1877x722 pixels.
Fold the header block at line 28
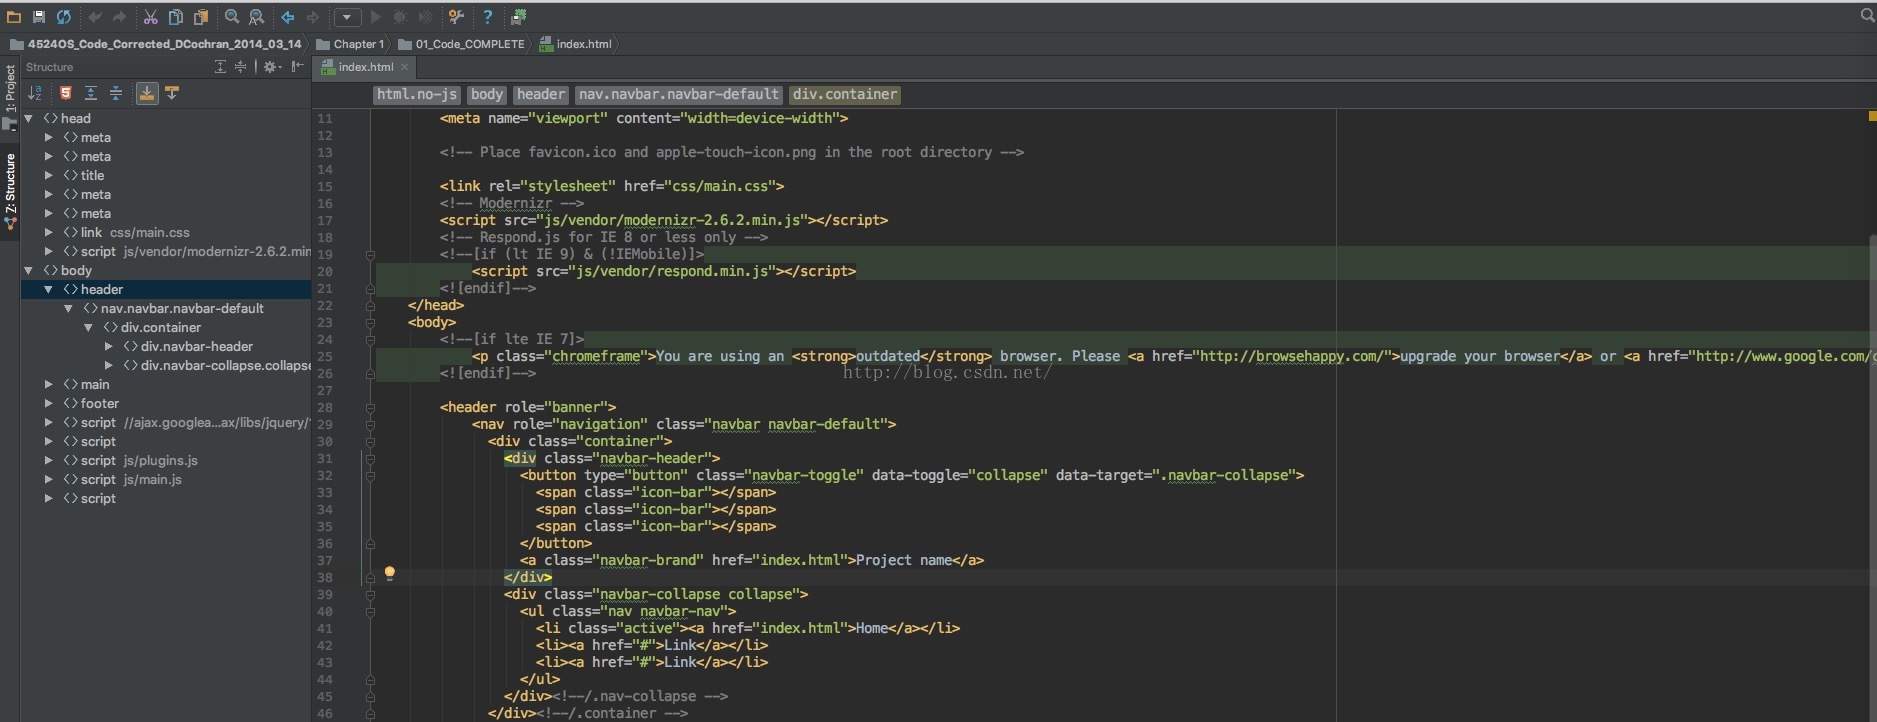click(370, 407)
